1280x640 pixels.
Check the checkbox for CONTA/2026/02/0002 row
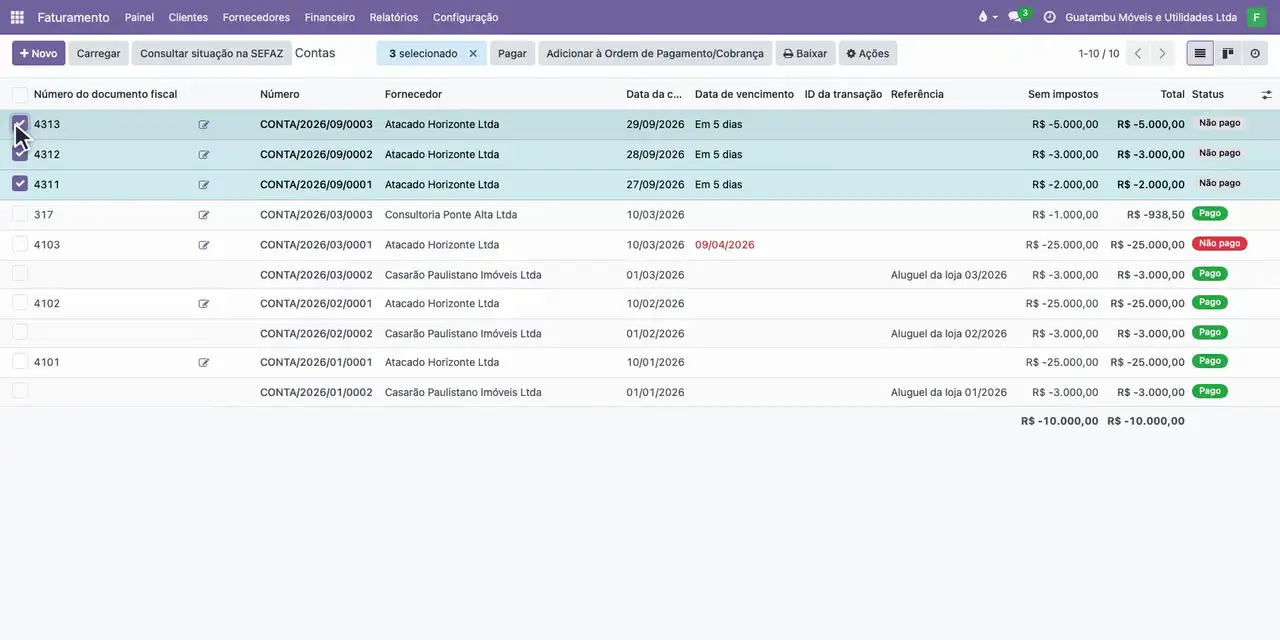point(20,332)
